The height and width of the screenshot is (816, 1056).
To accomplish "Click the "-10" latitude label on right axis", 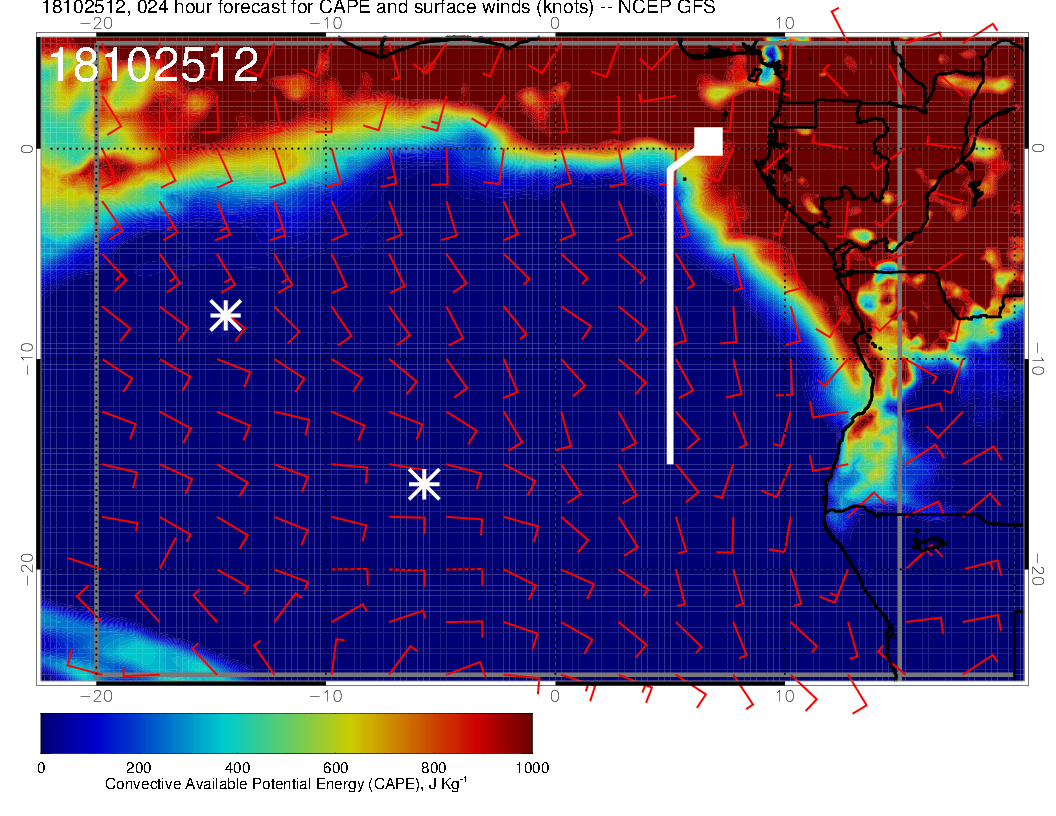I will pos(1036,359).
